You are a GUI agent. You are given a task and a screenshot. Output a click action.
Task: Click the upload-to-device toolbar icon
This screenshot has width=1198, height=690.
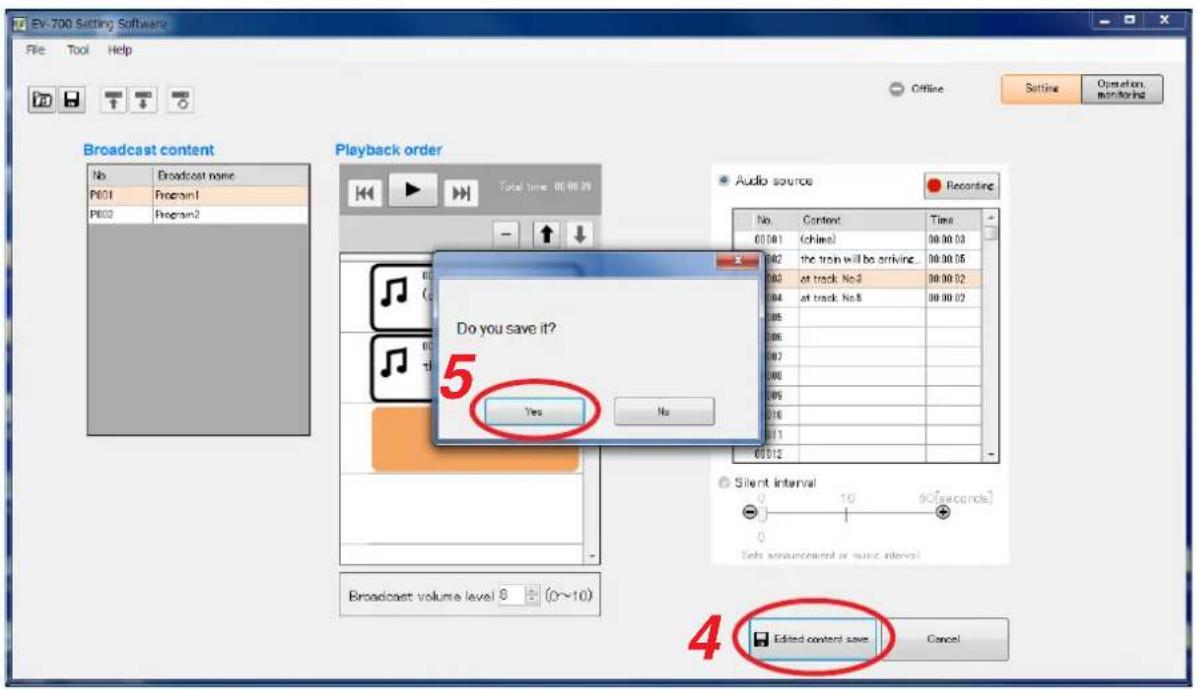[x=113, y=100]
